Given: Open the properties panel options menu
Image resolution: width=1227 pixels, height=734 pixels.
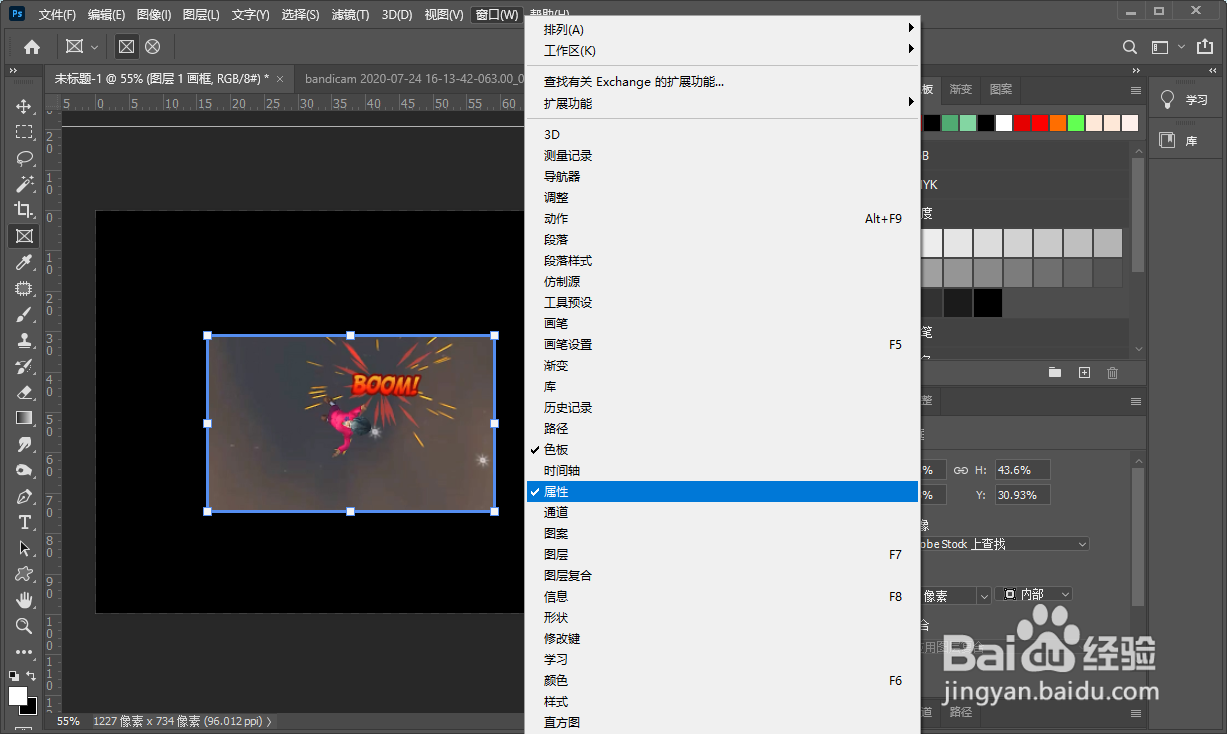Looking at the screenshot, I should coord(1136,401).
